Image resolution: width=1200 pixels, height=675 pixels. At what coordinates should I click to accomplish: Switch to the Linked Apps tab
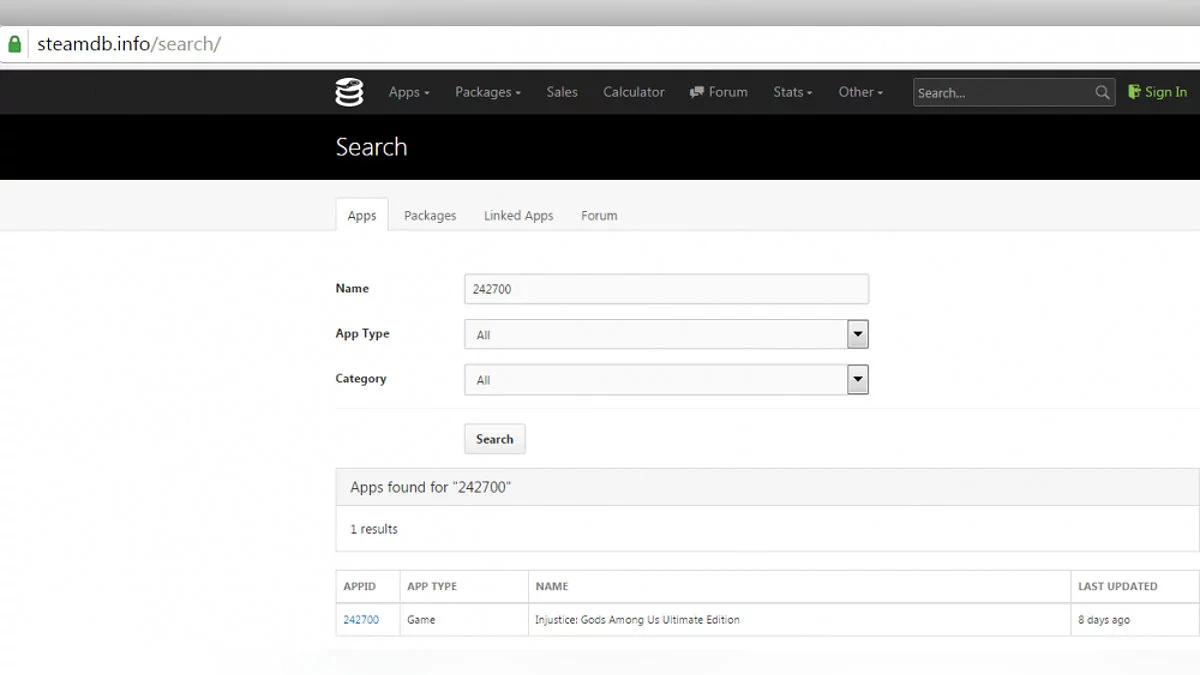point(518,215)
